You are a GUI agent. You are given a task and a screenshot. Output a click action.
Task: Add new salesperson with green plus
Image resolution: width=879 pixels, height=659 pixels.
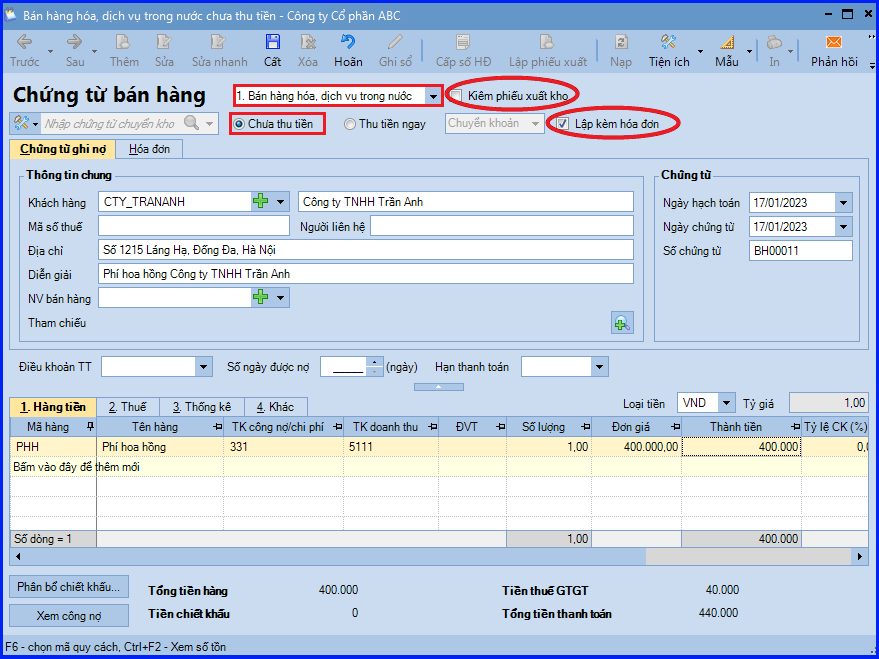pyautogui.click(x=260, y=298)
